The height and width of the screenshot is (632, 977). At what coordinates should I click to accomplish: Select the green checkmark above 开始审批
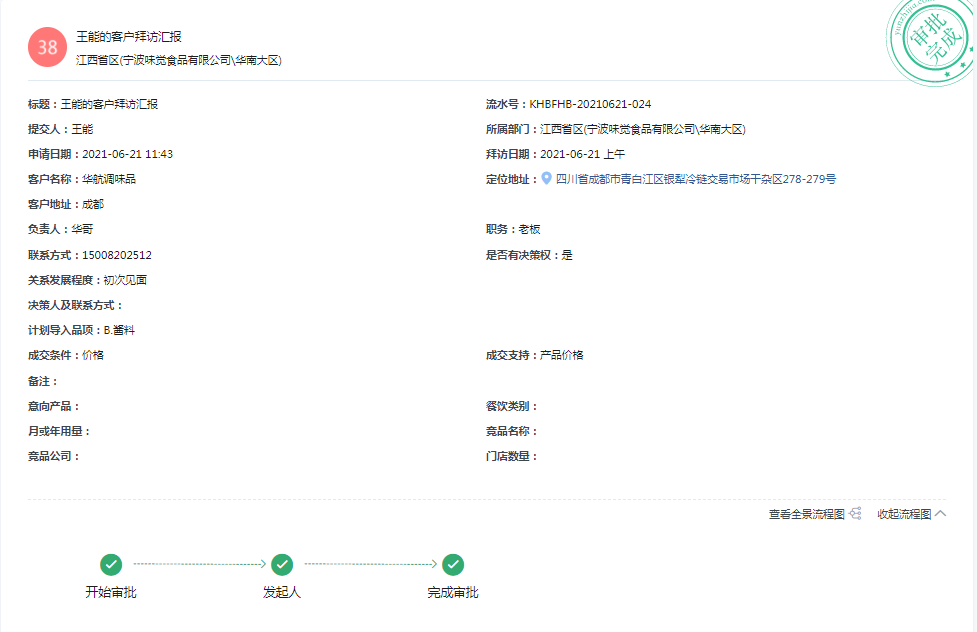coord(111,565)
